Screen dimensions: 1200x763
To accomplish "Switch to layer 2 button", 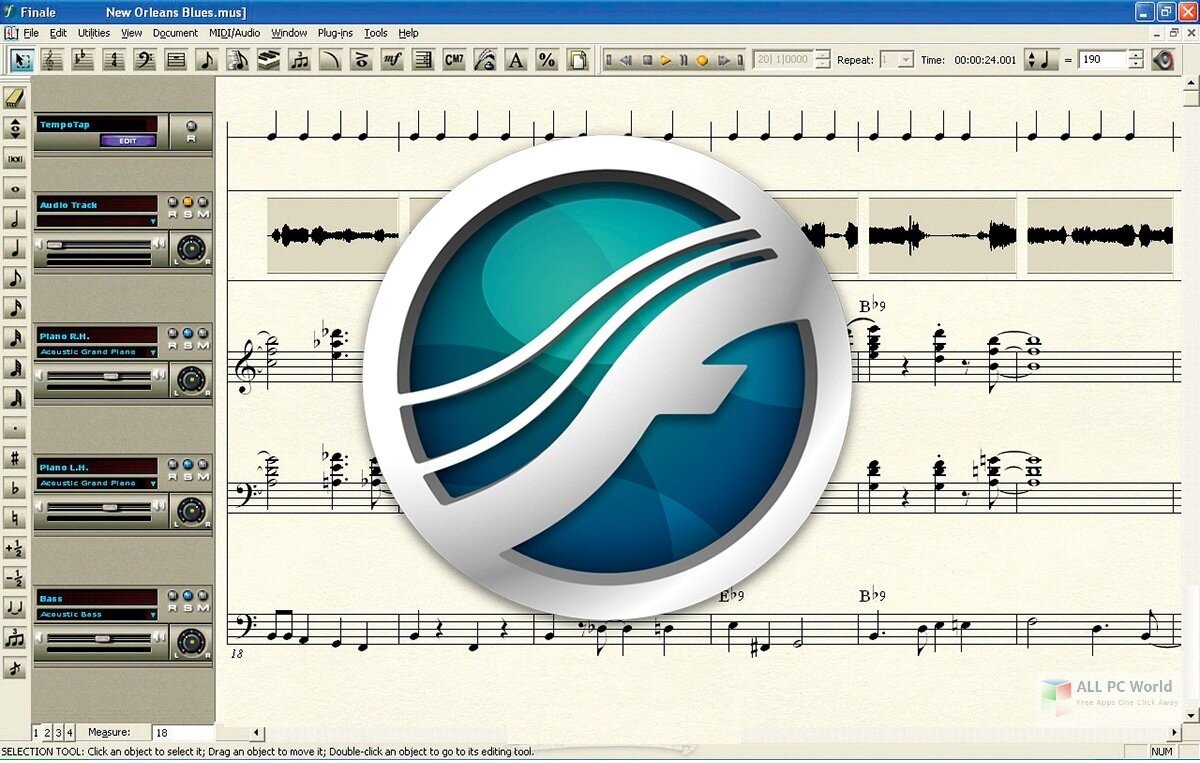I will [48, 733].
